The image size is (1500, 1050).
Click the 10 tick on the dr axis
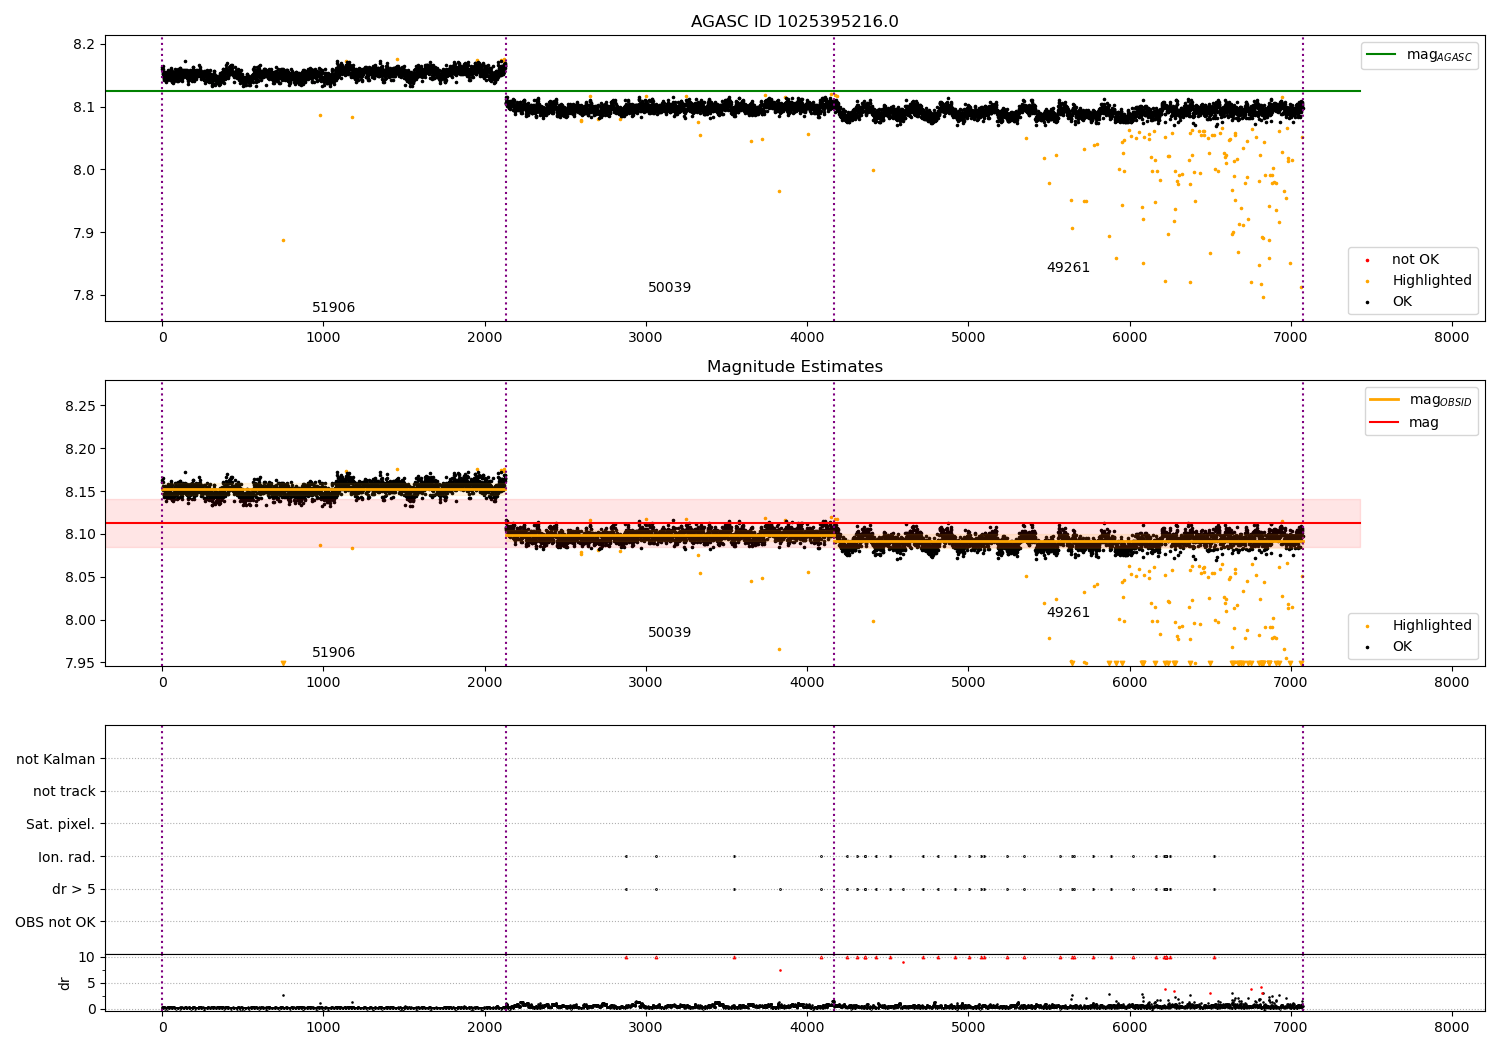coord(87,958)
